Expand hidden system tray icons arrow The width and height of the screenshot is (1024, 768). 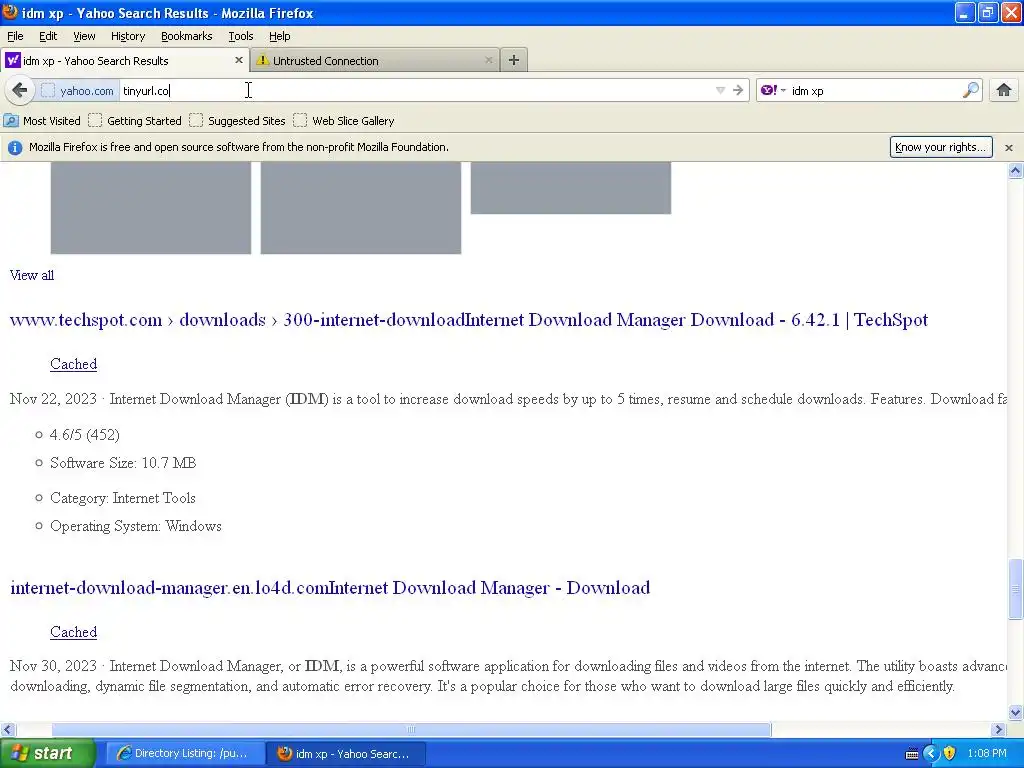931,753
